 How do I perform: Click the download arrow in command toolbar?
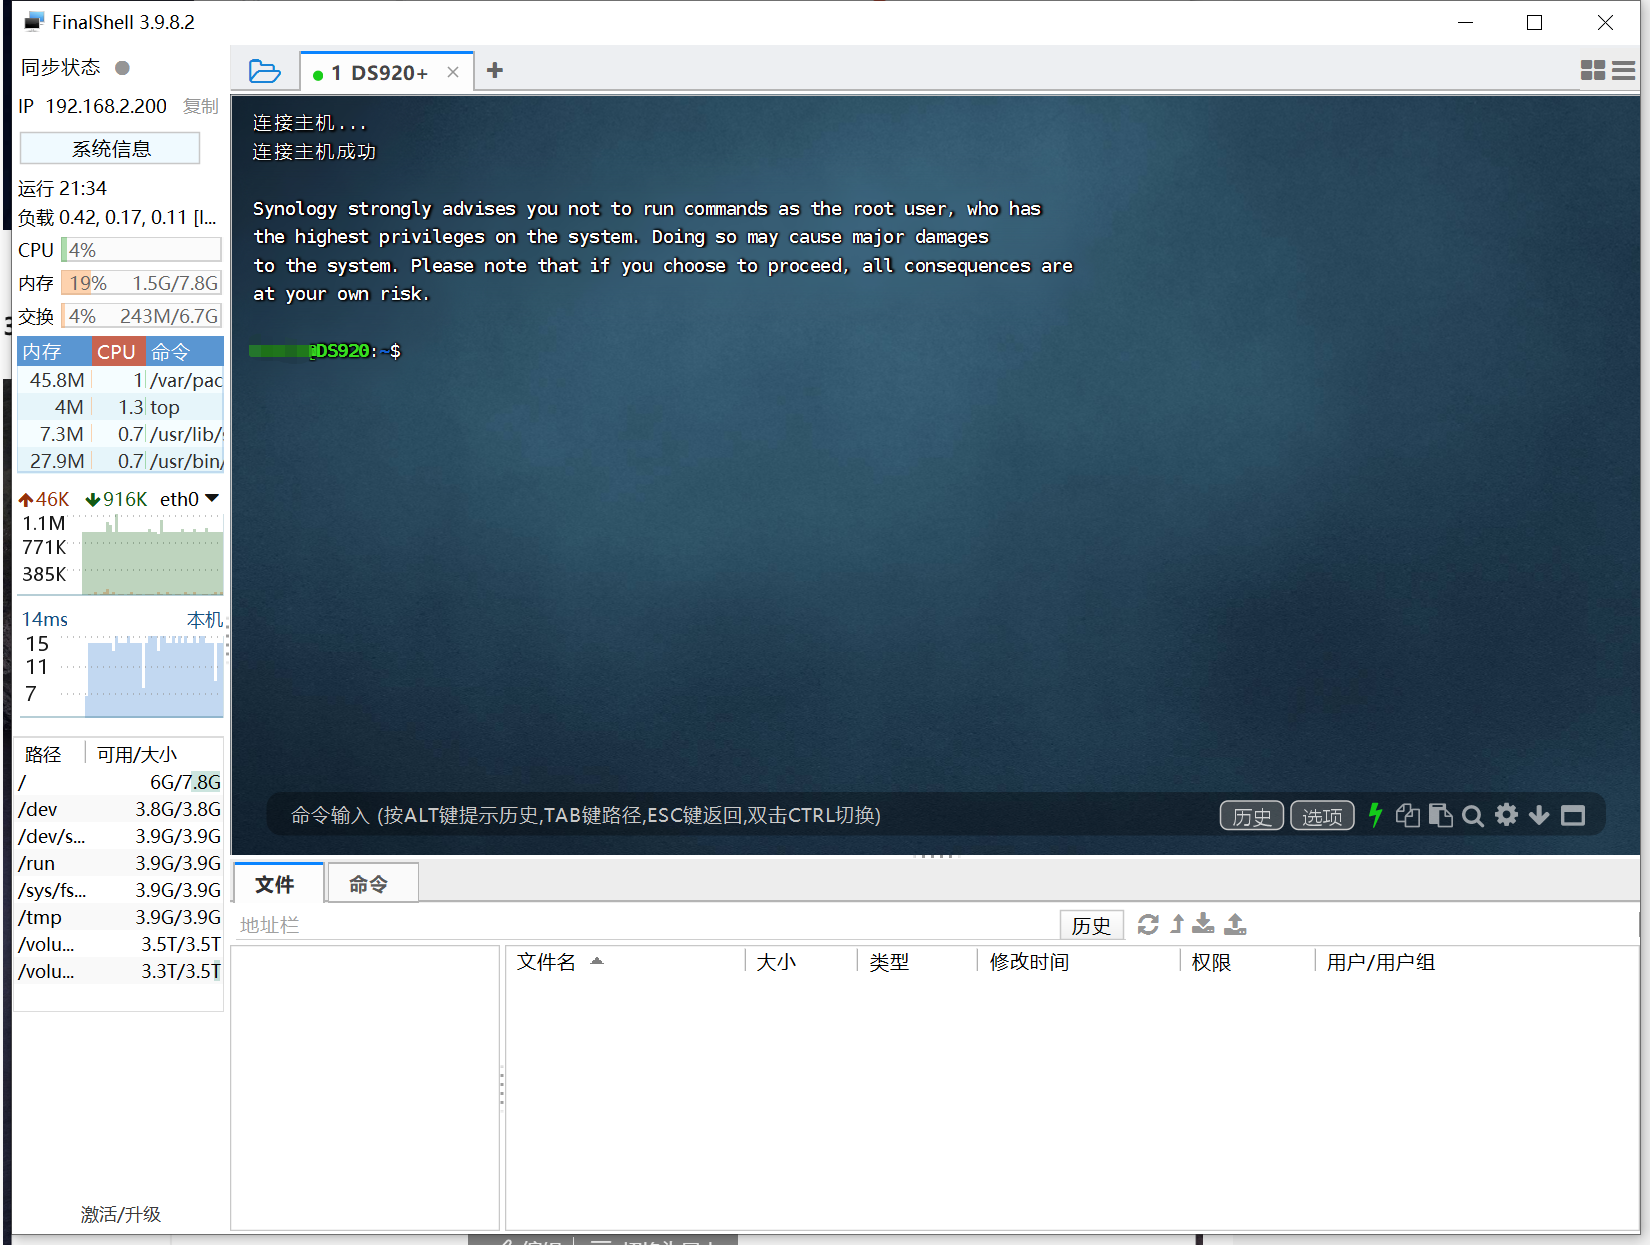[1539, 815]
